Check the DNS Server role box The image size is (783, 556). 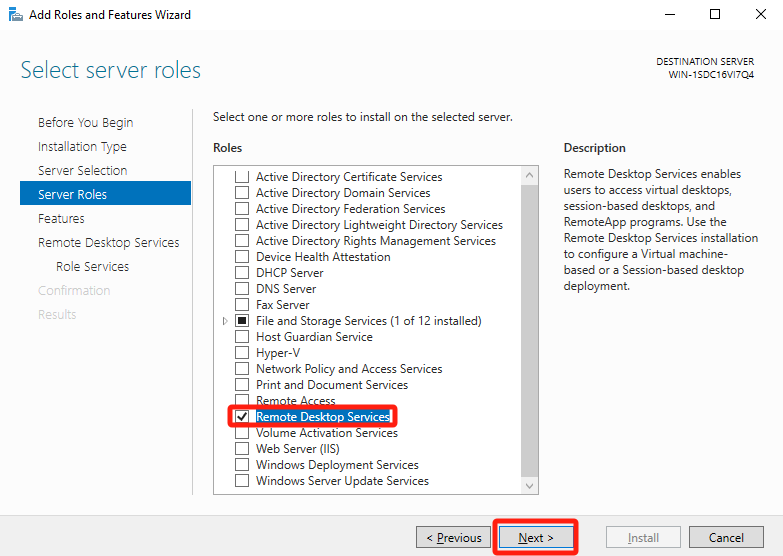[x=241, y=289]
